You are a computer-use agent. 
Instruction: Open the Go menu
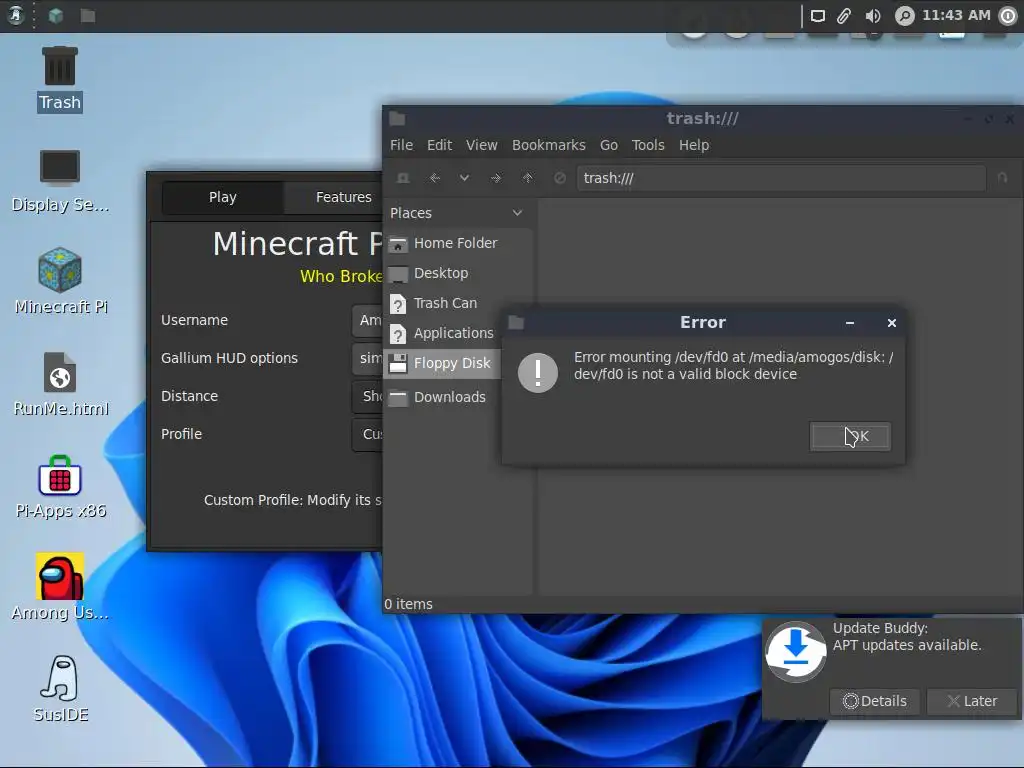pos(609,145)
